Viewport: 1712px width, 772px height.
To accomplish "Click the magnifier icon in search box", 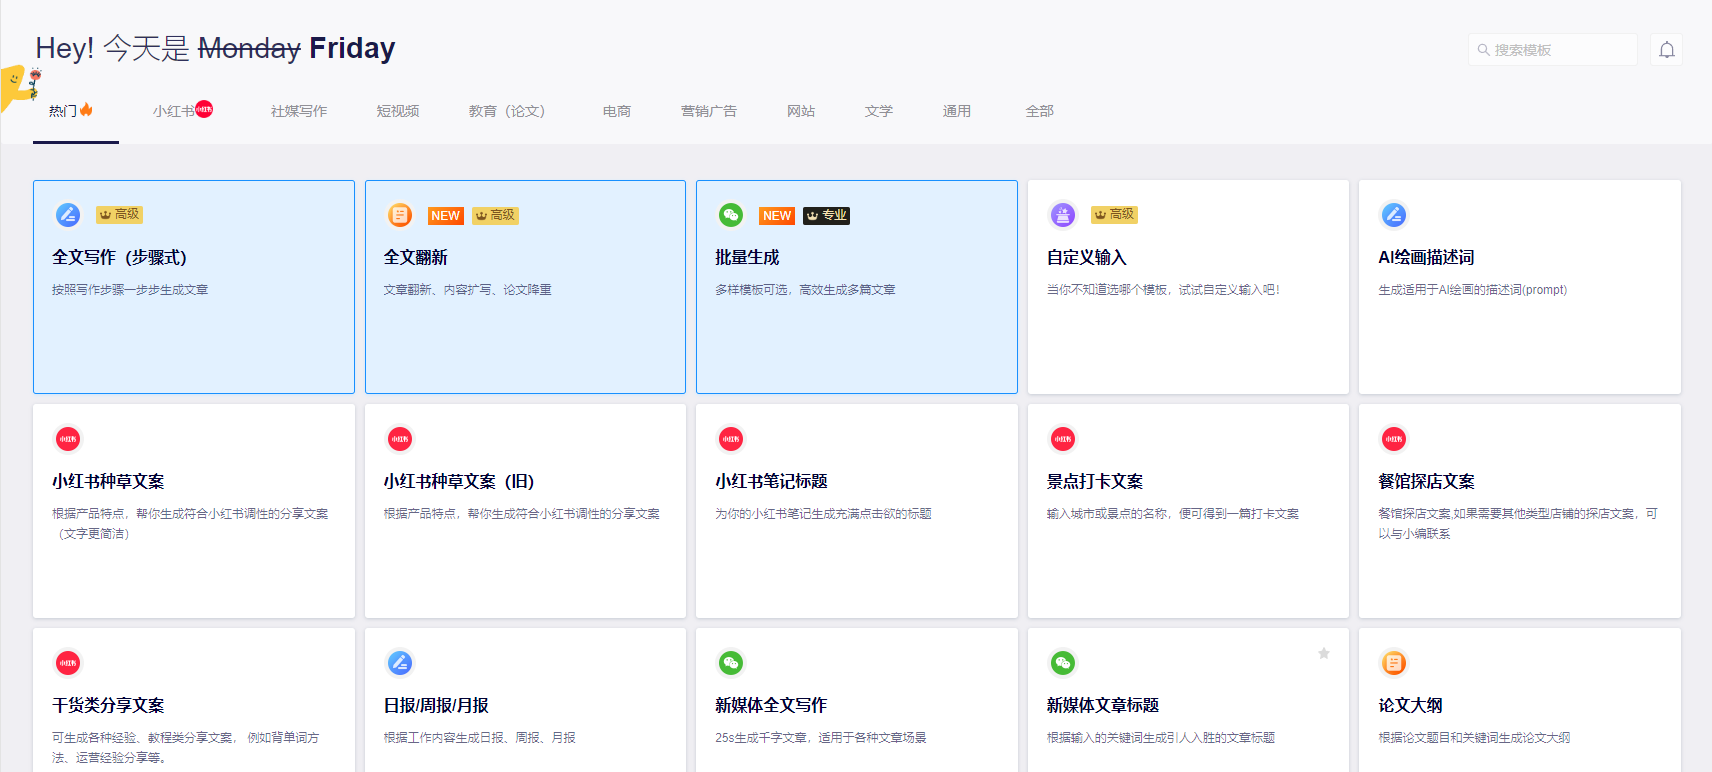I will tap(1484, 50).
